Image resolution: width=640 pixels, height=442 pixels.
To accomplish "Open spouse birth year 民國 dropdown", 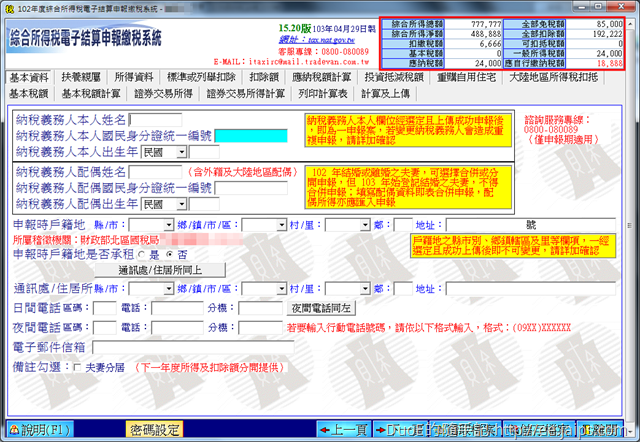I will pyautogui.click(x=181, y=204).
